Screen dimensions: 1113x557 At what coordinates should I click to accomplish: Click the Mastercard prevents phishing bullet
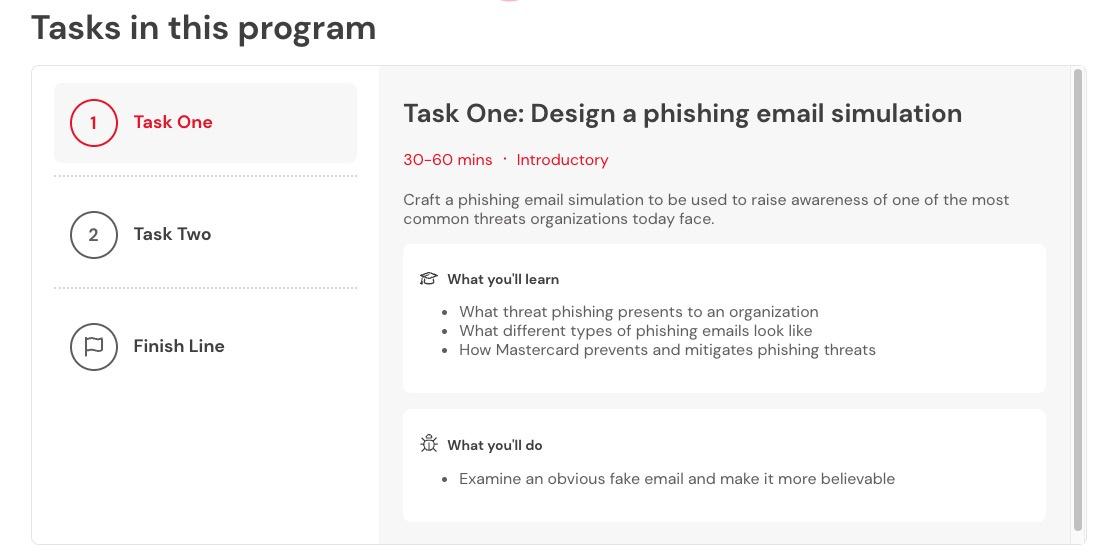point(667,350)
